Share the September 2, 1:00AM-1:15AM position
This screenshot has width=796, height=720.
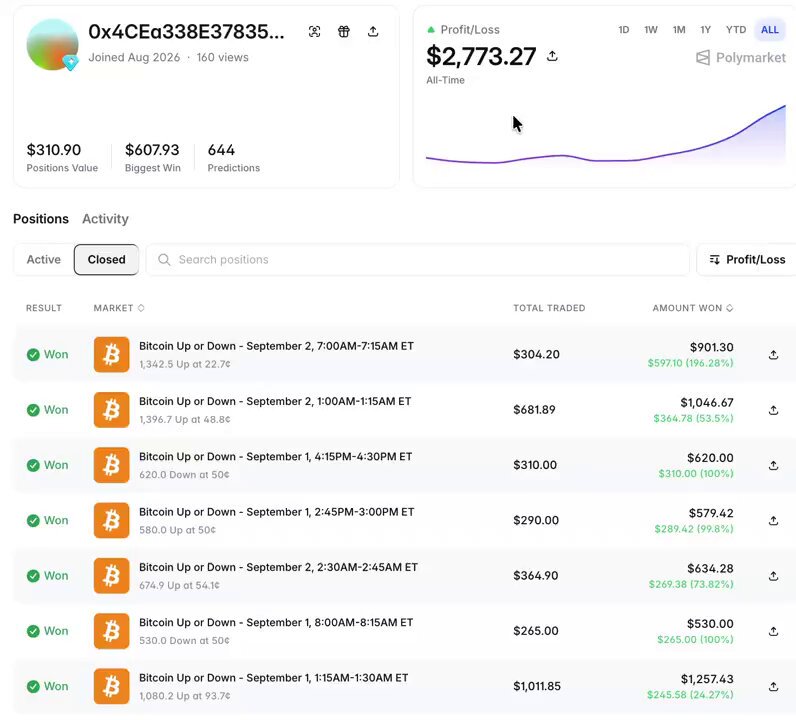pyautogui.click(x=773, y=410)
